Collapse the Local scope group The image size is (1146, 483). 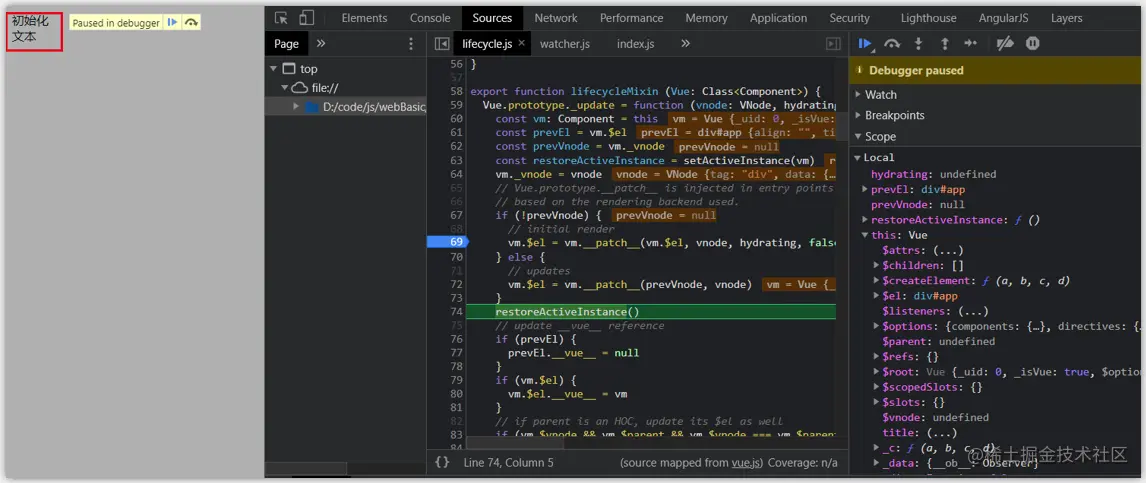click(x=857, y=157)
